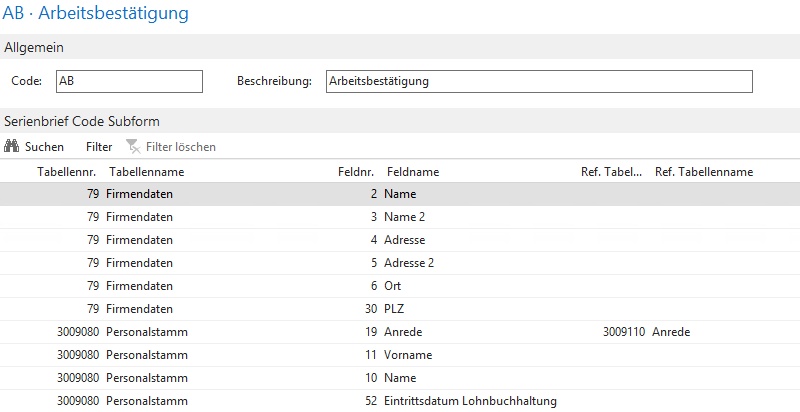Open the Filter option in toolbar
The image size is (800, 412).
coord(99,146)
